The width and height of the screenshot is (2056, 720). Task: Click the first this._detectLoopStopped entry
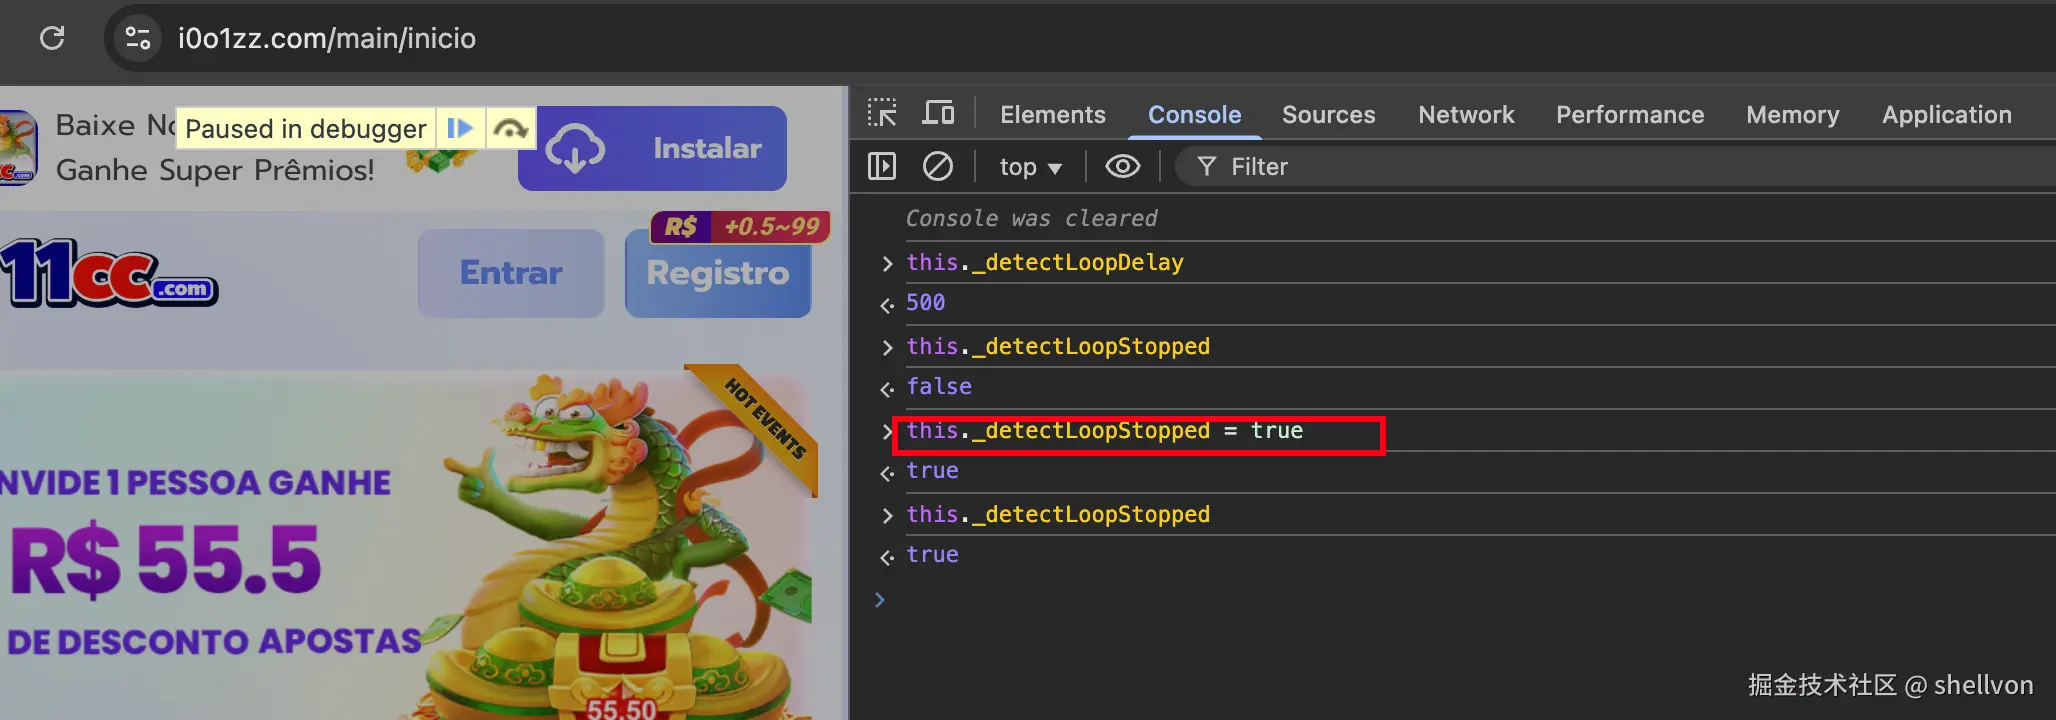coord(1057,346)
